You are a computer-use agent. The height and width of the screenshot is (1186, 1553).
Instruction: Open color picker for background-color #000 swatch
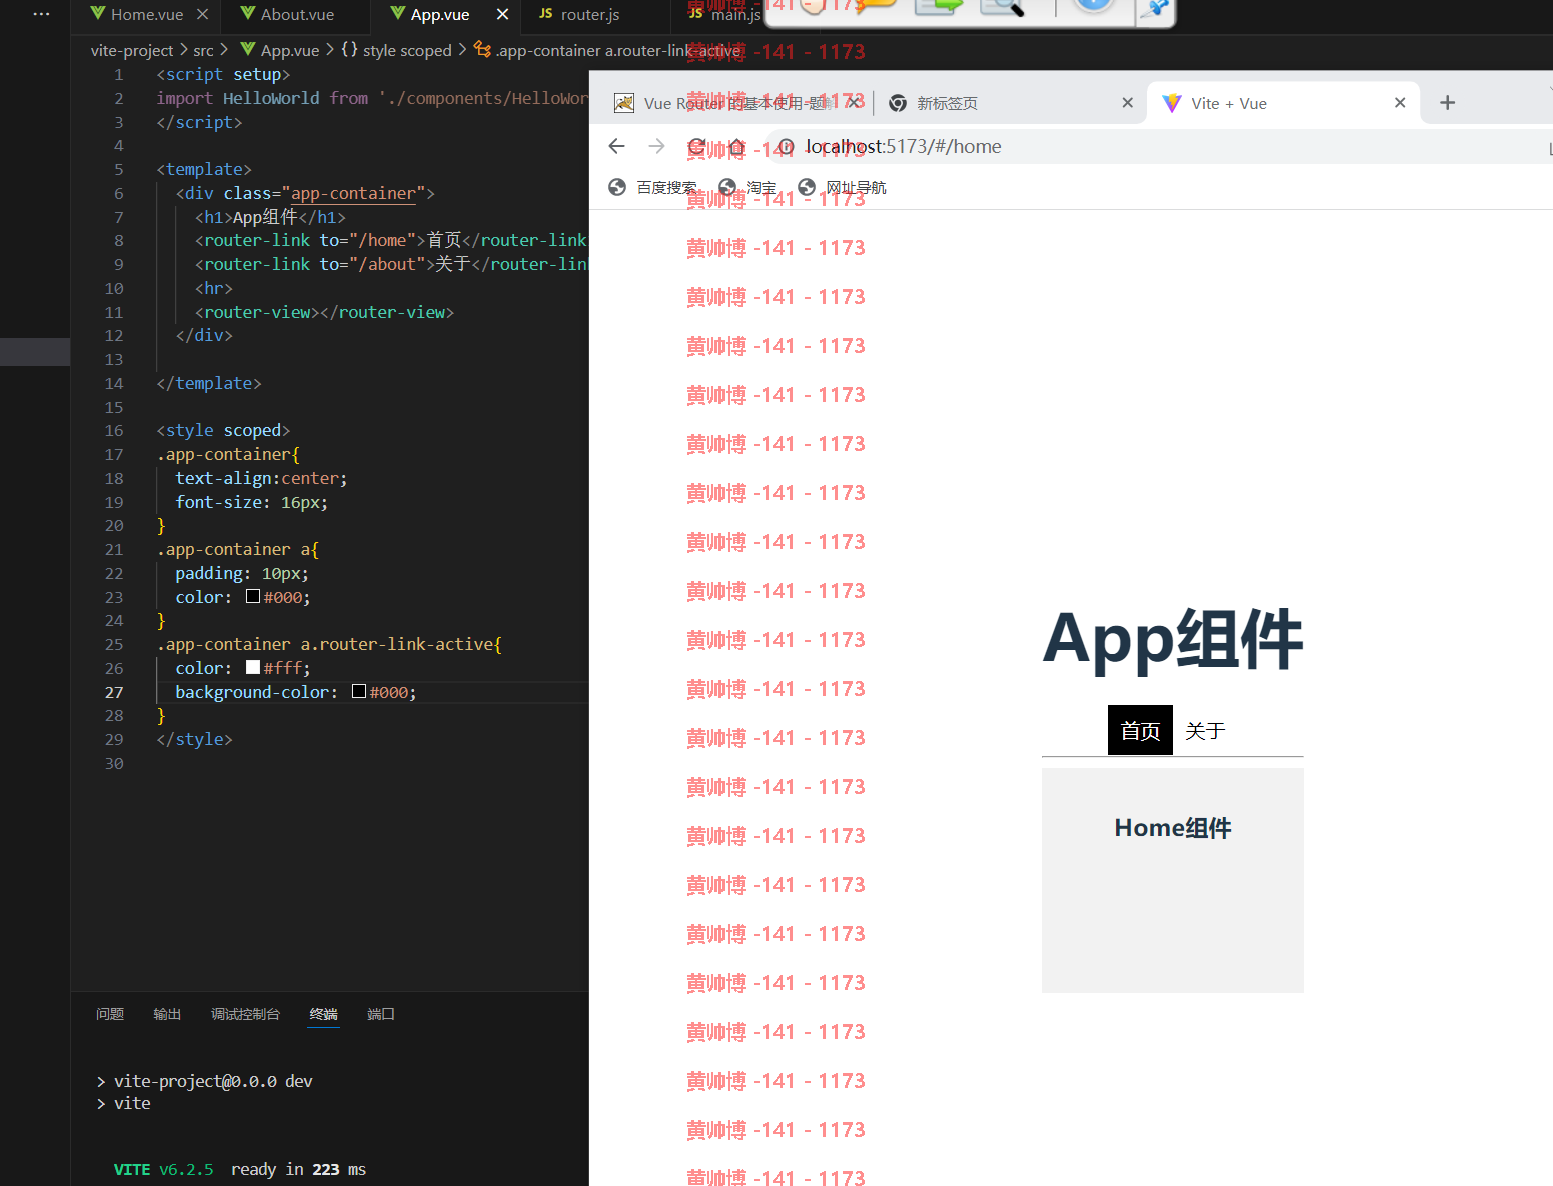359,691
